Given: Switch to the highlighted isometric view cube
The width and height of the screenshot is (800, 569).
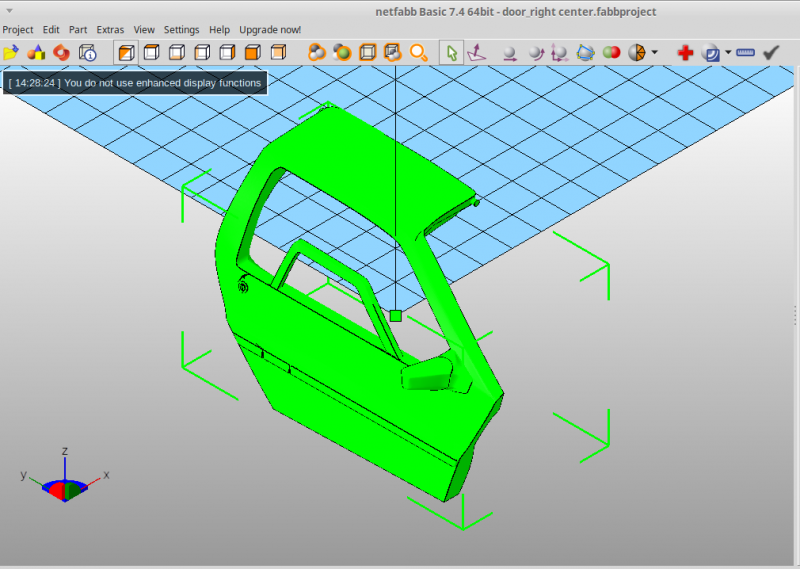Looking at the screenshot, I should pyautogui.click(x=126, y=53).
